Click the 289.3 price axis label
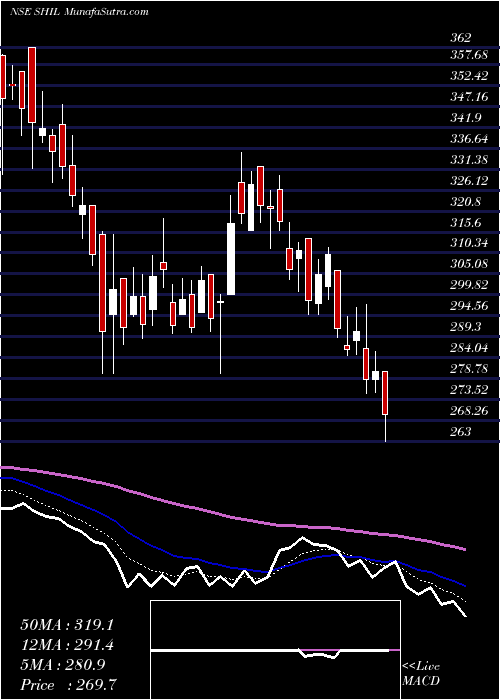 465,327
